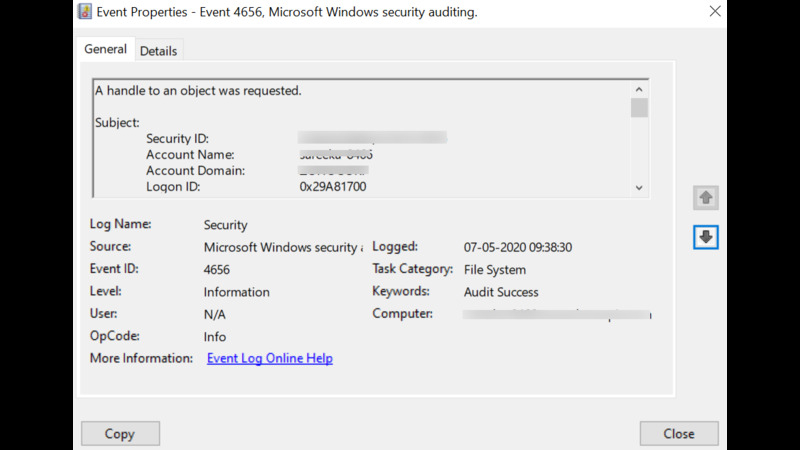Close the Event Properties dialog with X
The height and width of the screenshot is (450, 800).
coord(715,11)
